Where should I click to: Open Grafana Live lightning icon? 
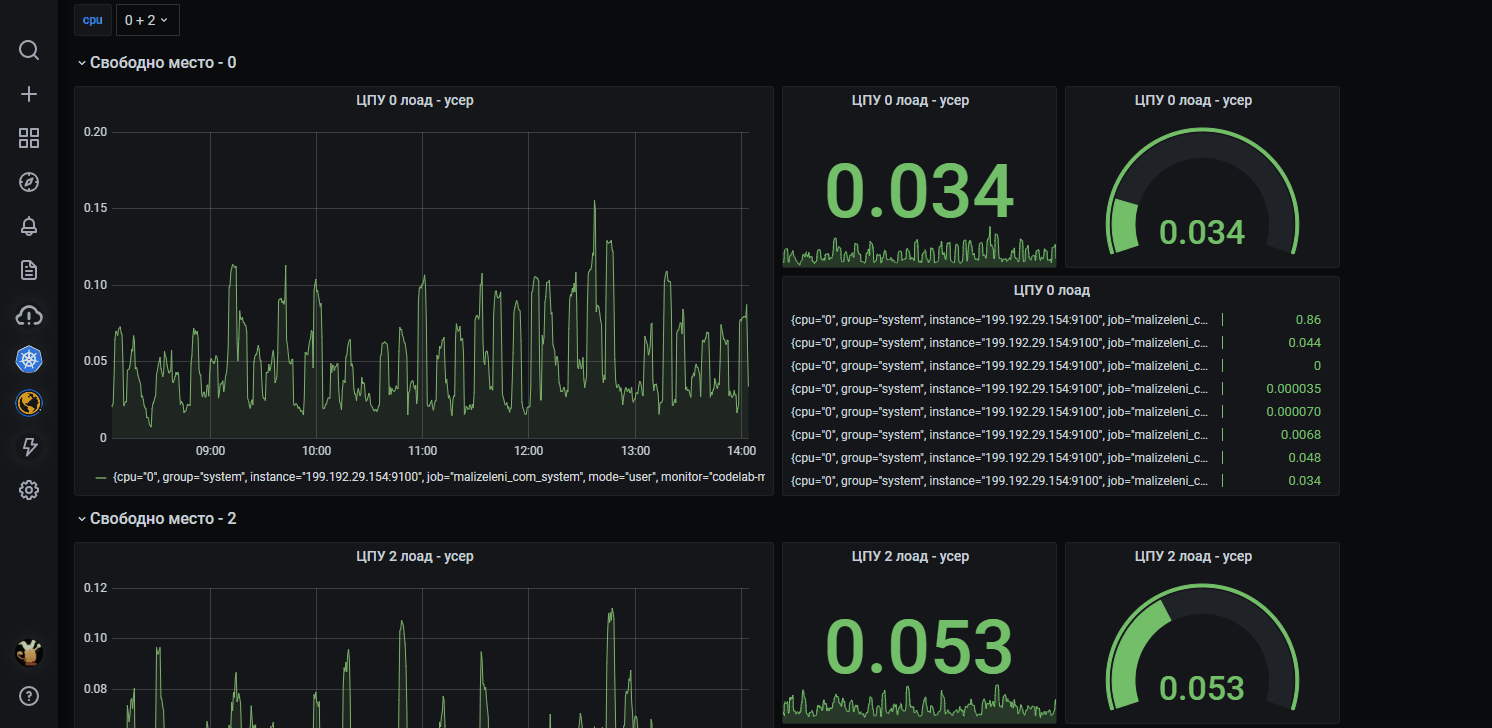pos(28,447)
